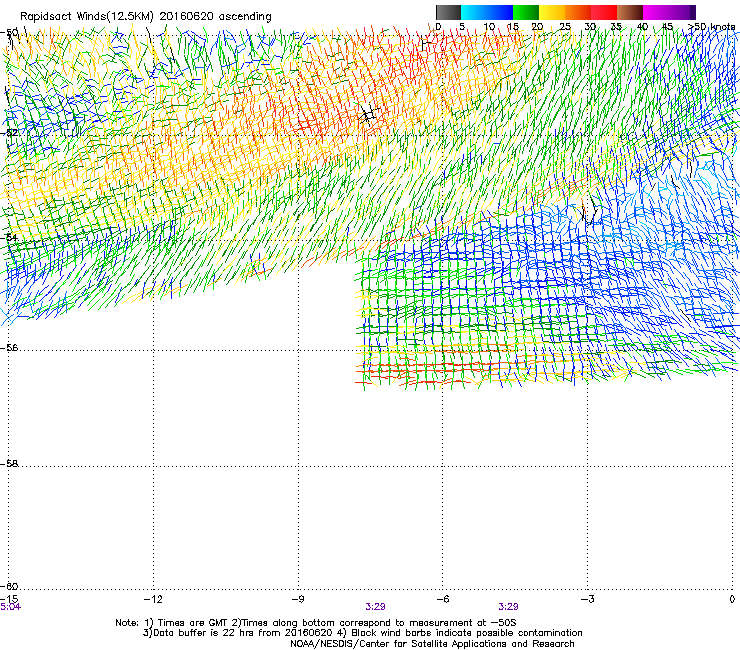Click the legend scale label '25'
This screenshot has width=740, height=650.
565,26
